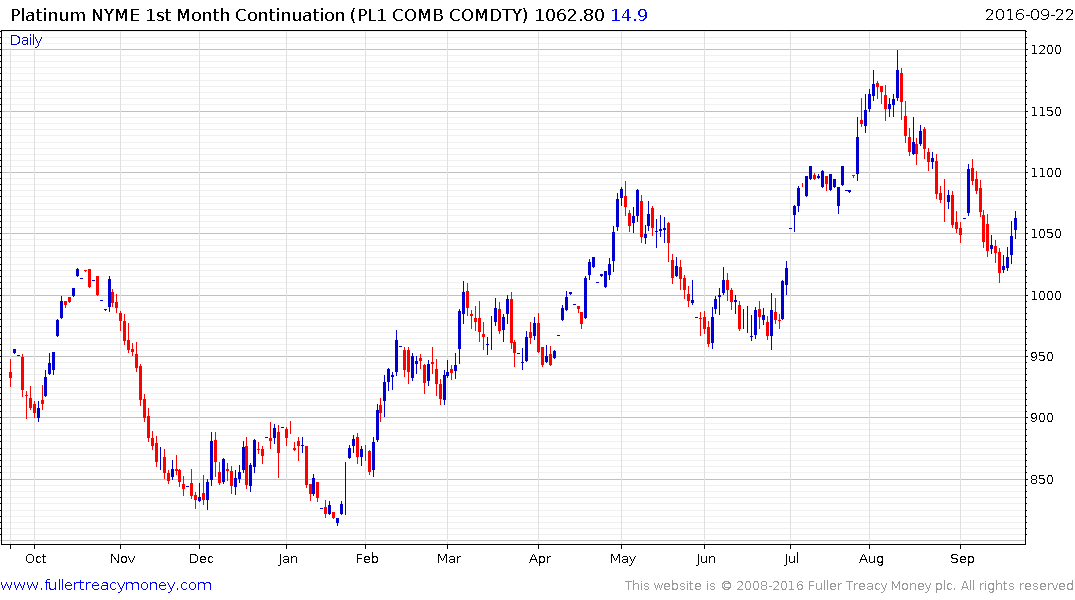Click the Dec label on the time axis
1075x600 pixels.
202,559
